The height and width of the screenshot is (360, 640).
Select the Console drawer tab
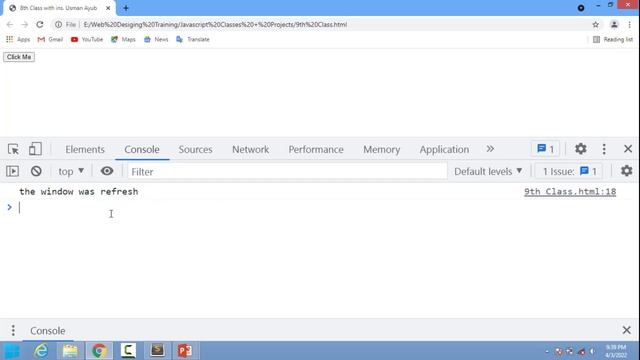pyautogui.click(x=48, y=331)
